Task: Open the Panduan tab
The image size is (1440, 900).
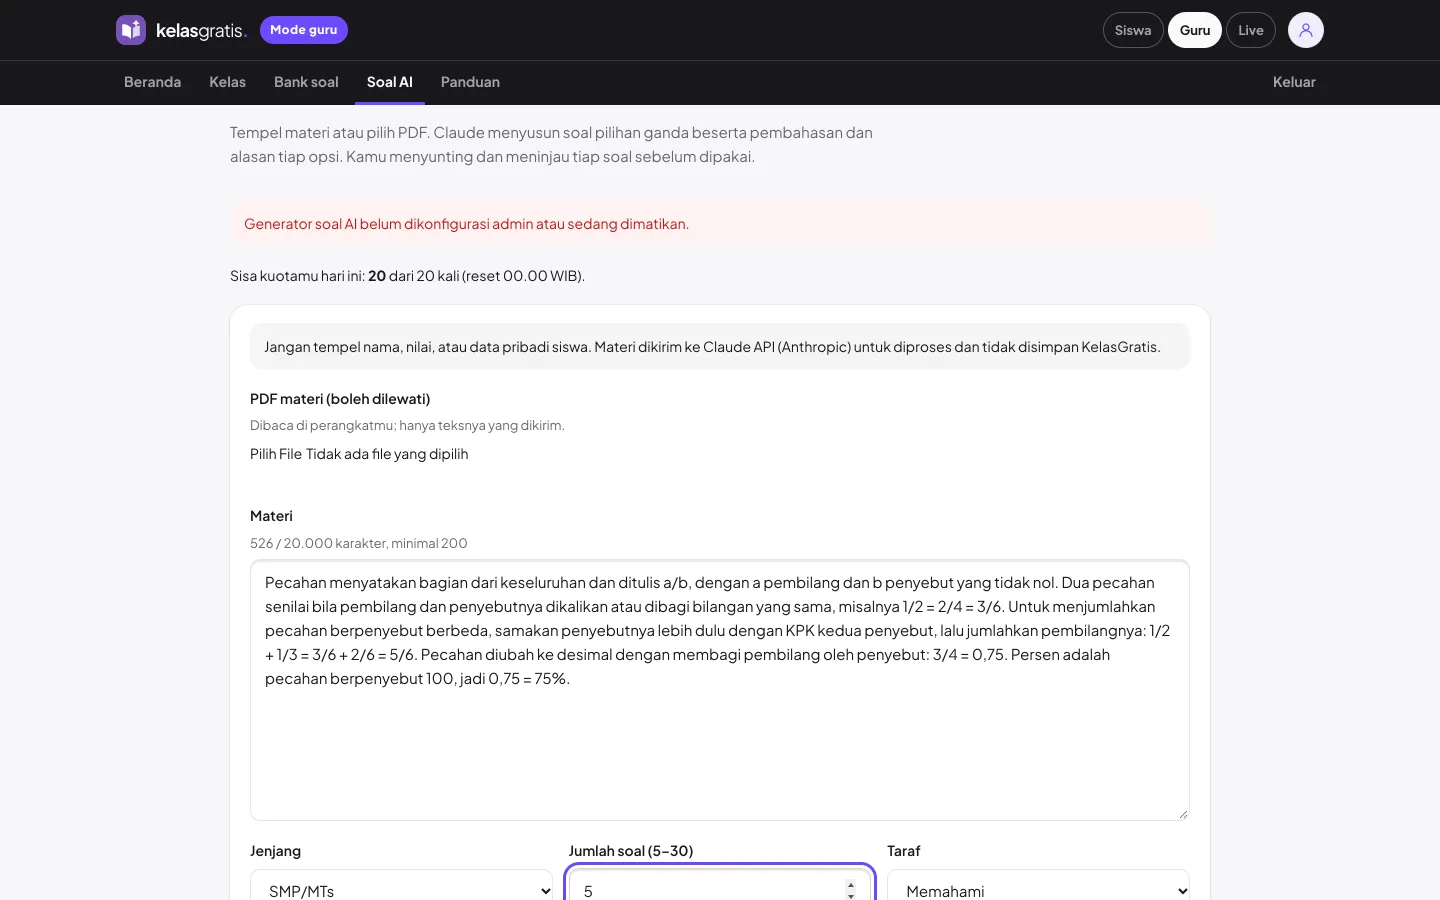Action: tap(470, 82)
